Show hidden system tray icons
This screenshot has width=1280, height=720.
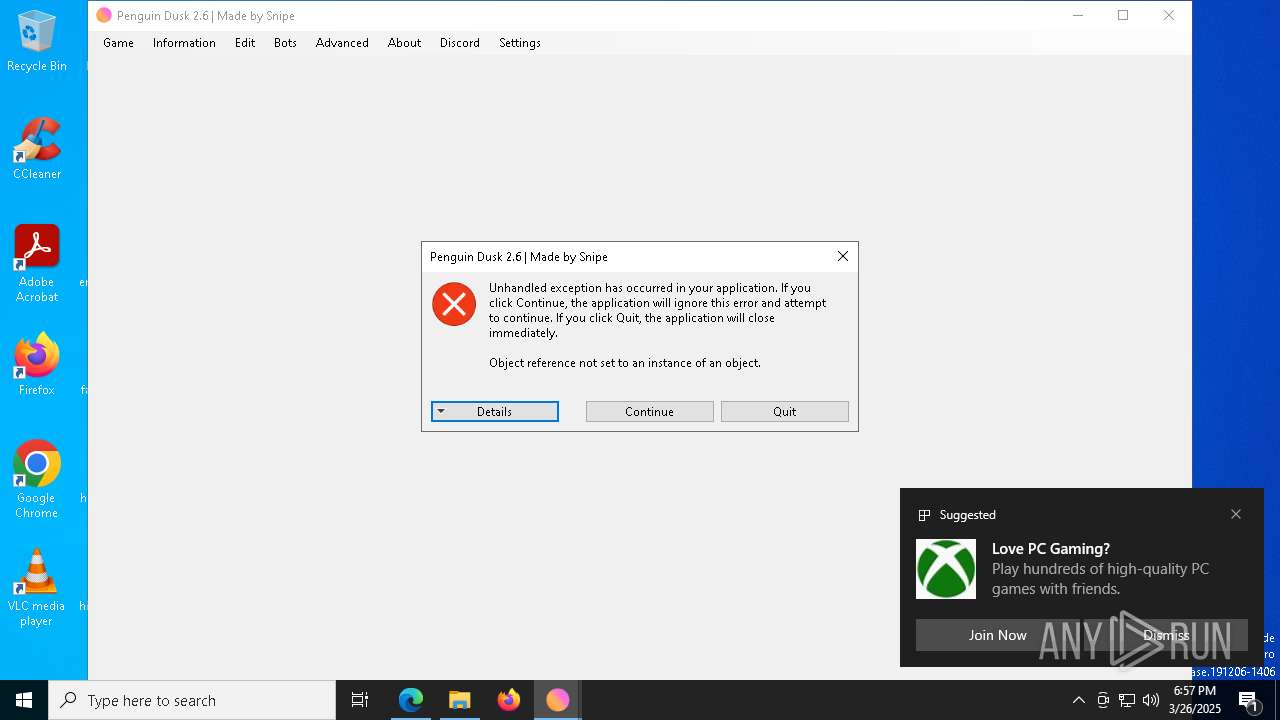[1078, 700]
